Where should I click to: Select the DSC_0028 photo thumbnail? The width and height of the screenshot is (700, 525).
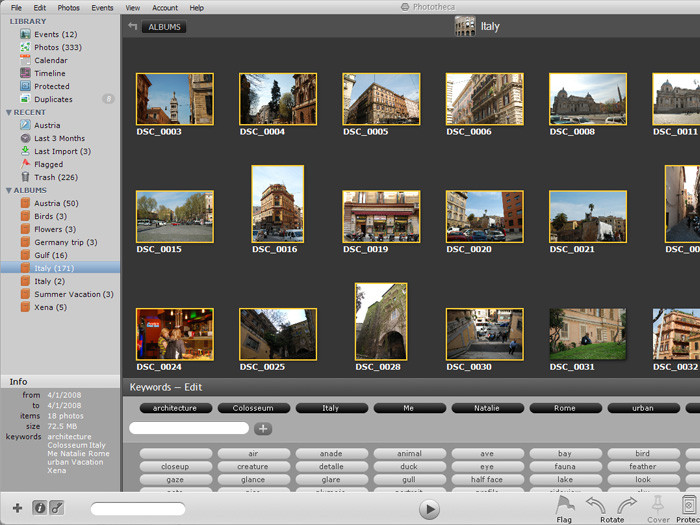pos(381,321)
